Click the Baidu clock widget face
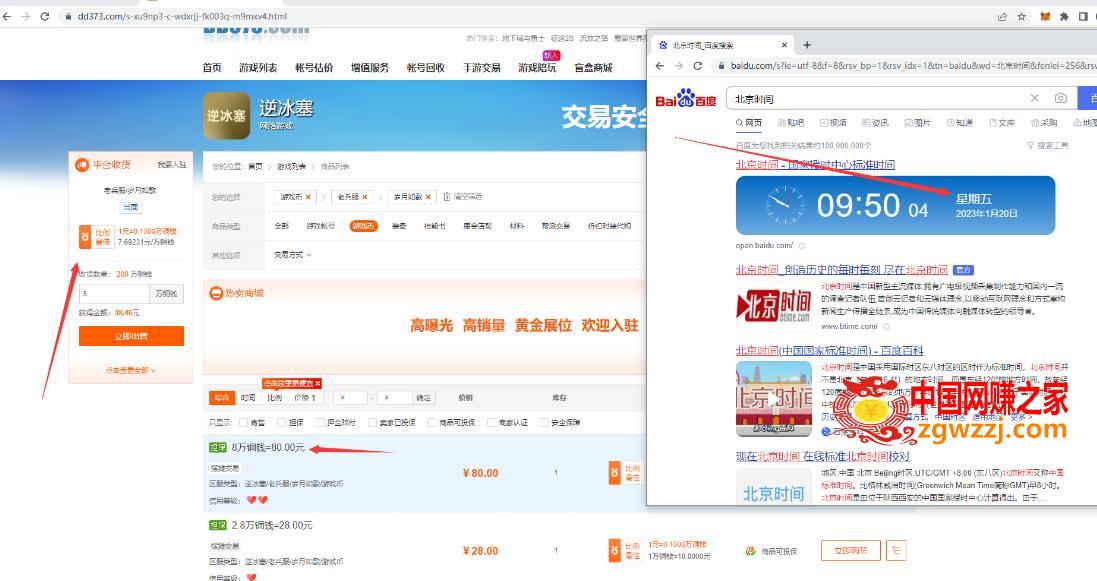This screenshot has width=1097, height=581. (785, 205)
